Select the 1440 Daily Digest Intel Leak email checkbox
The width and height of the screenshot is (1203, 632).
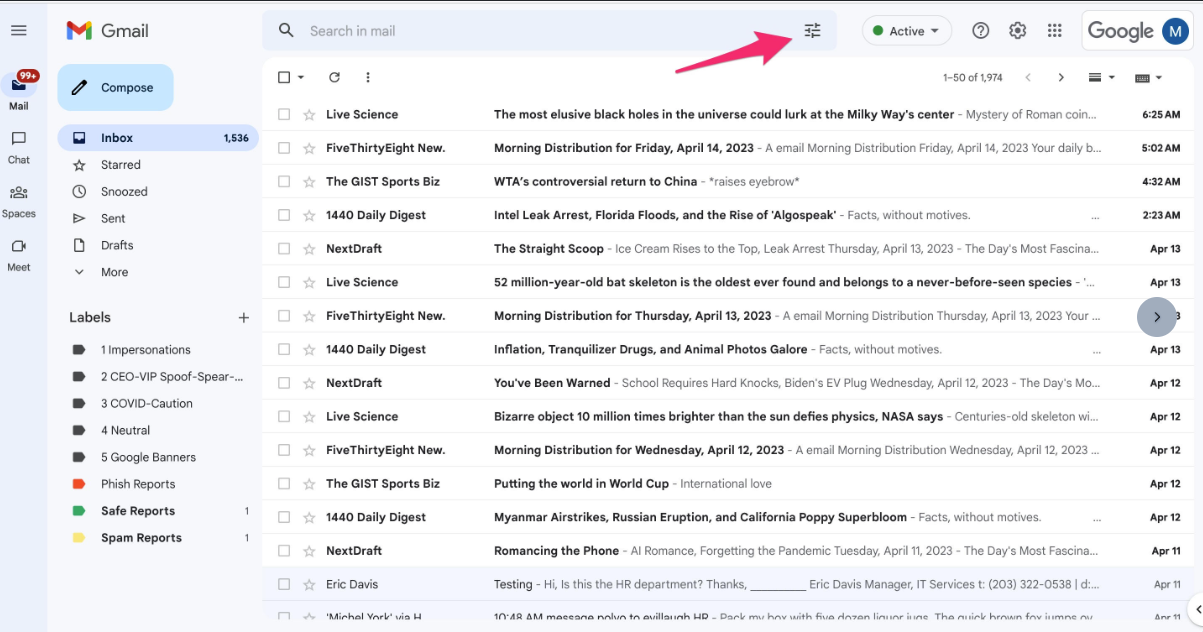click(284, 215)
